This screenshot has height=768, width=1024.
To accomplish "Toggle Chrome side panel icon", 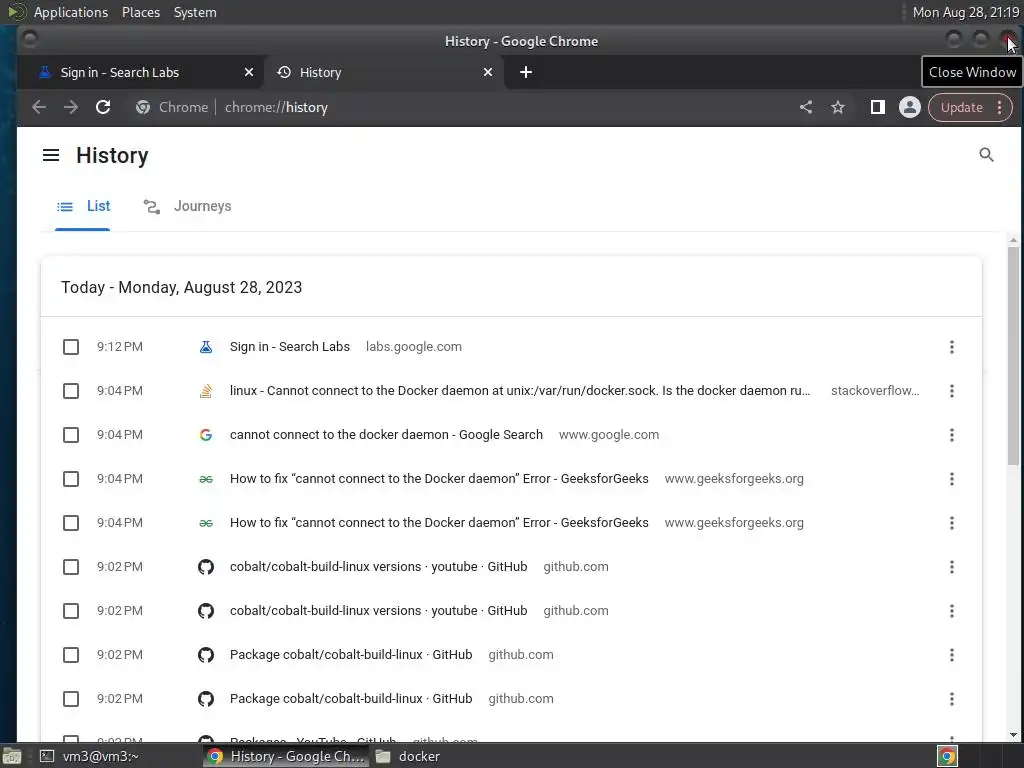I will click(x=877, y=107).
